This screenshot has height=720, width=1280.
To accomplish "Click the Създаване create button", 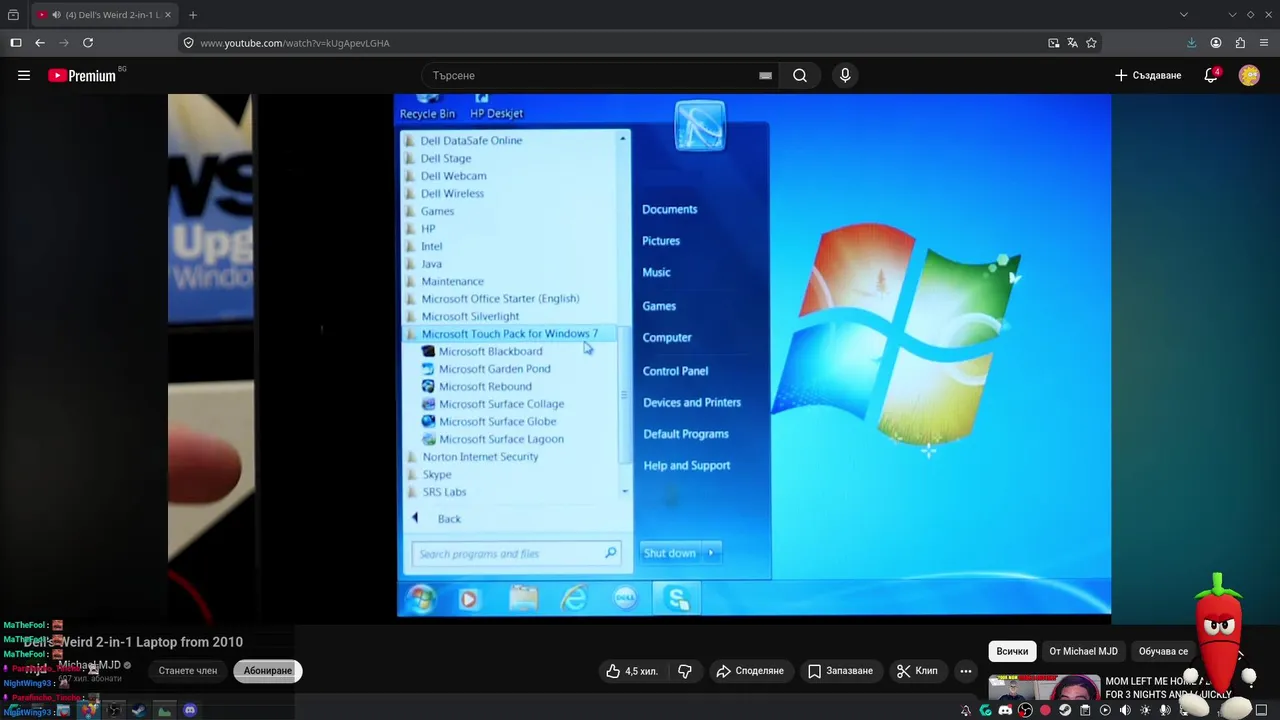I will (x=1148, y=75).
